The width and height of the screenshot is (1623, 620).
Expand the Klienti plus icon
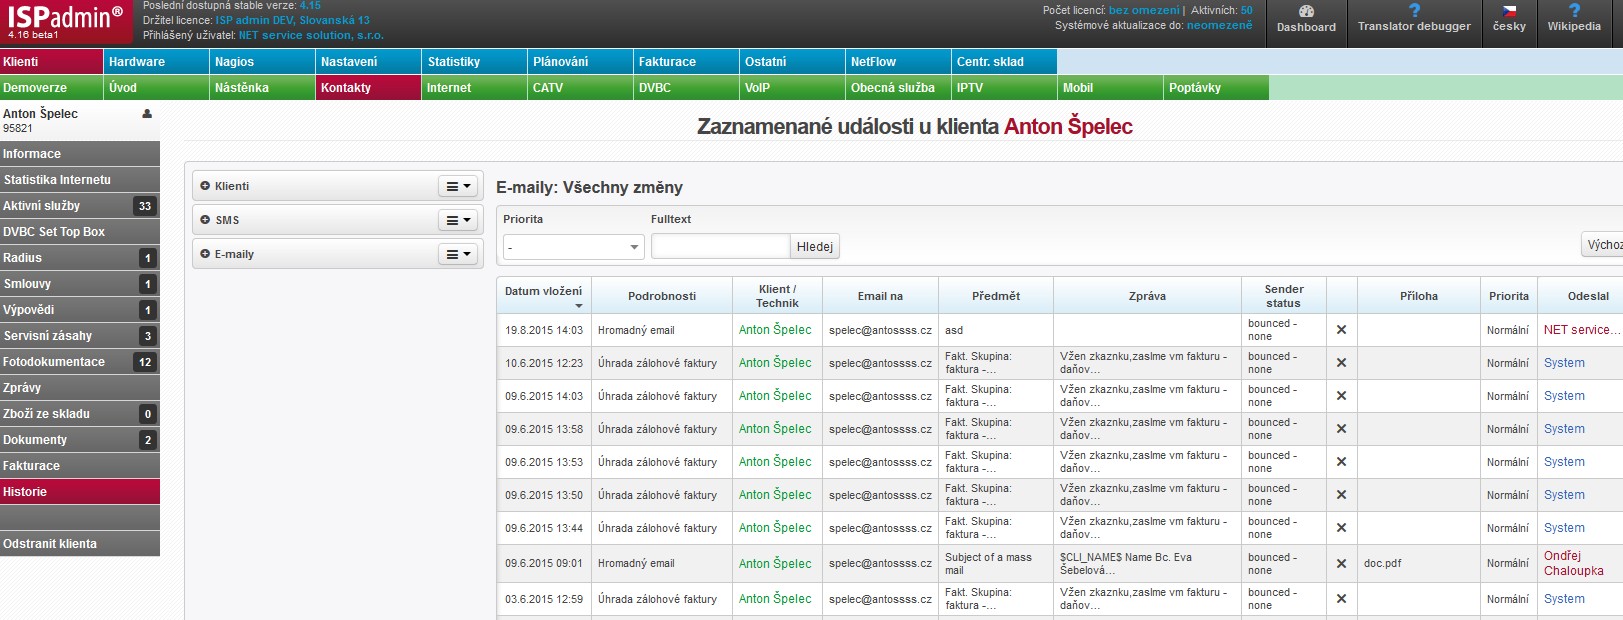[x=205, y=186]
